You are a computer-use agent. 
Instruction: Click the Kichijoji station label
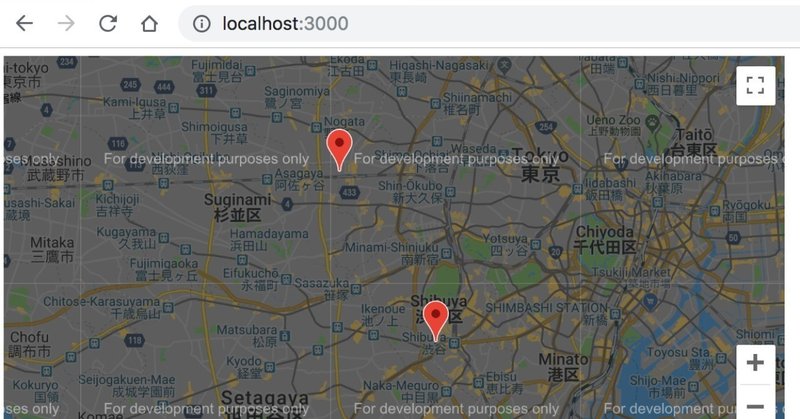coord(117,204)
